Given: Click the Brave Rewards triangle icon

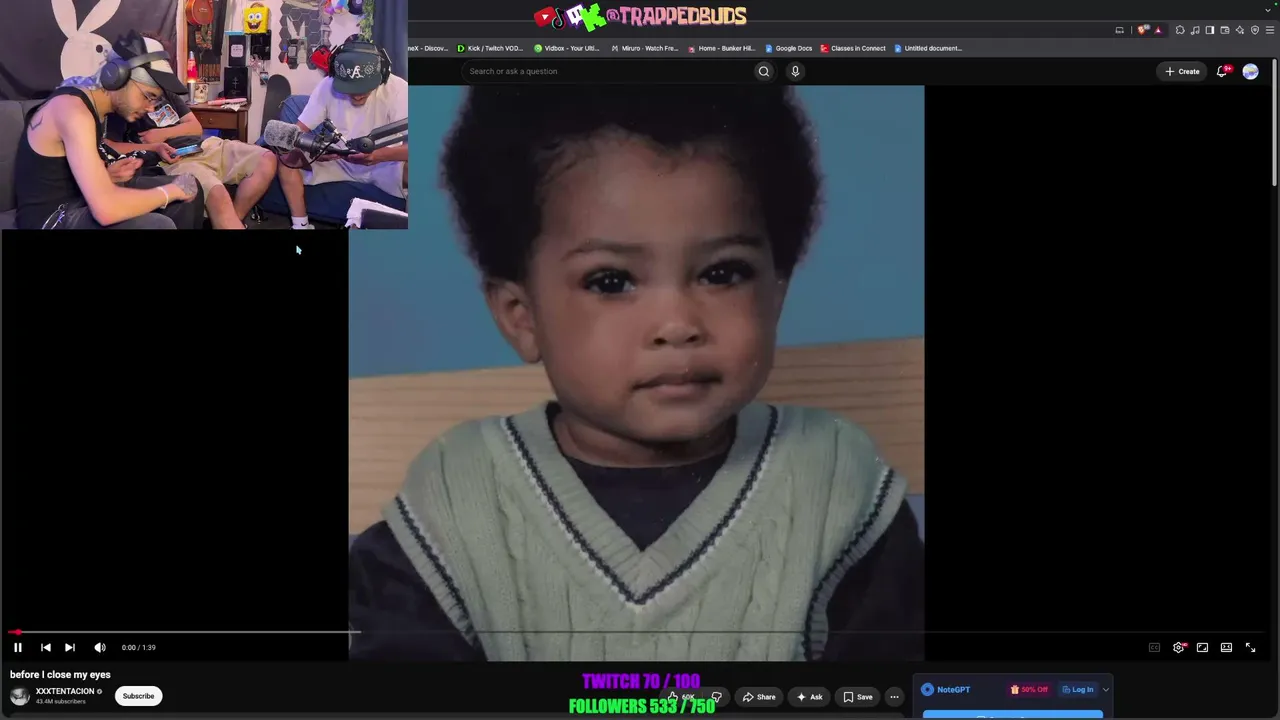Looking at the screenshot, I should pyautogui.click(x=1158, y=30).
